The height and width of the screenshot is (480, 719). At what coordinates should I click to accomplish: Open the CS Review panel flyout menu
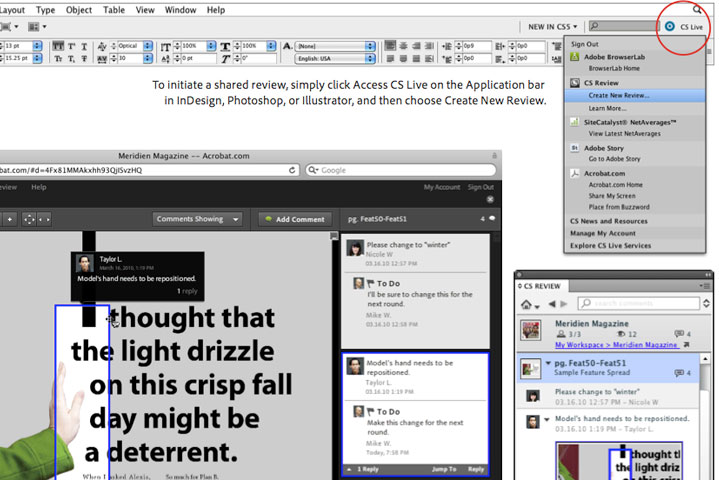pos(705,286)
